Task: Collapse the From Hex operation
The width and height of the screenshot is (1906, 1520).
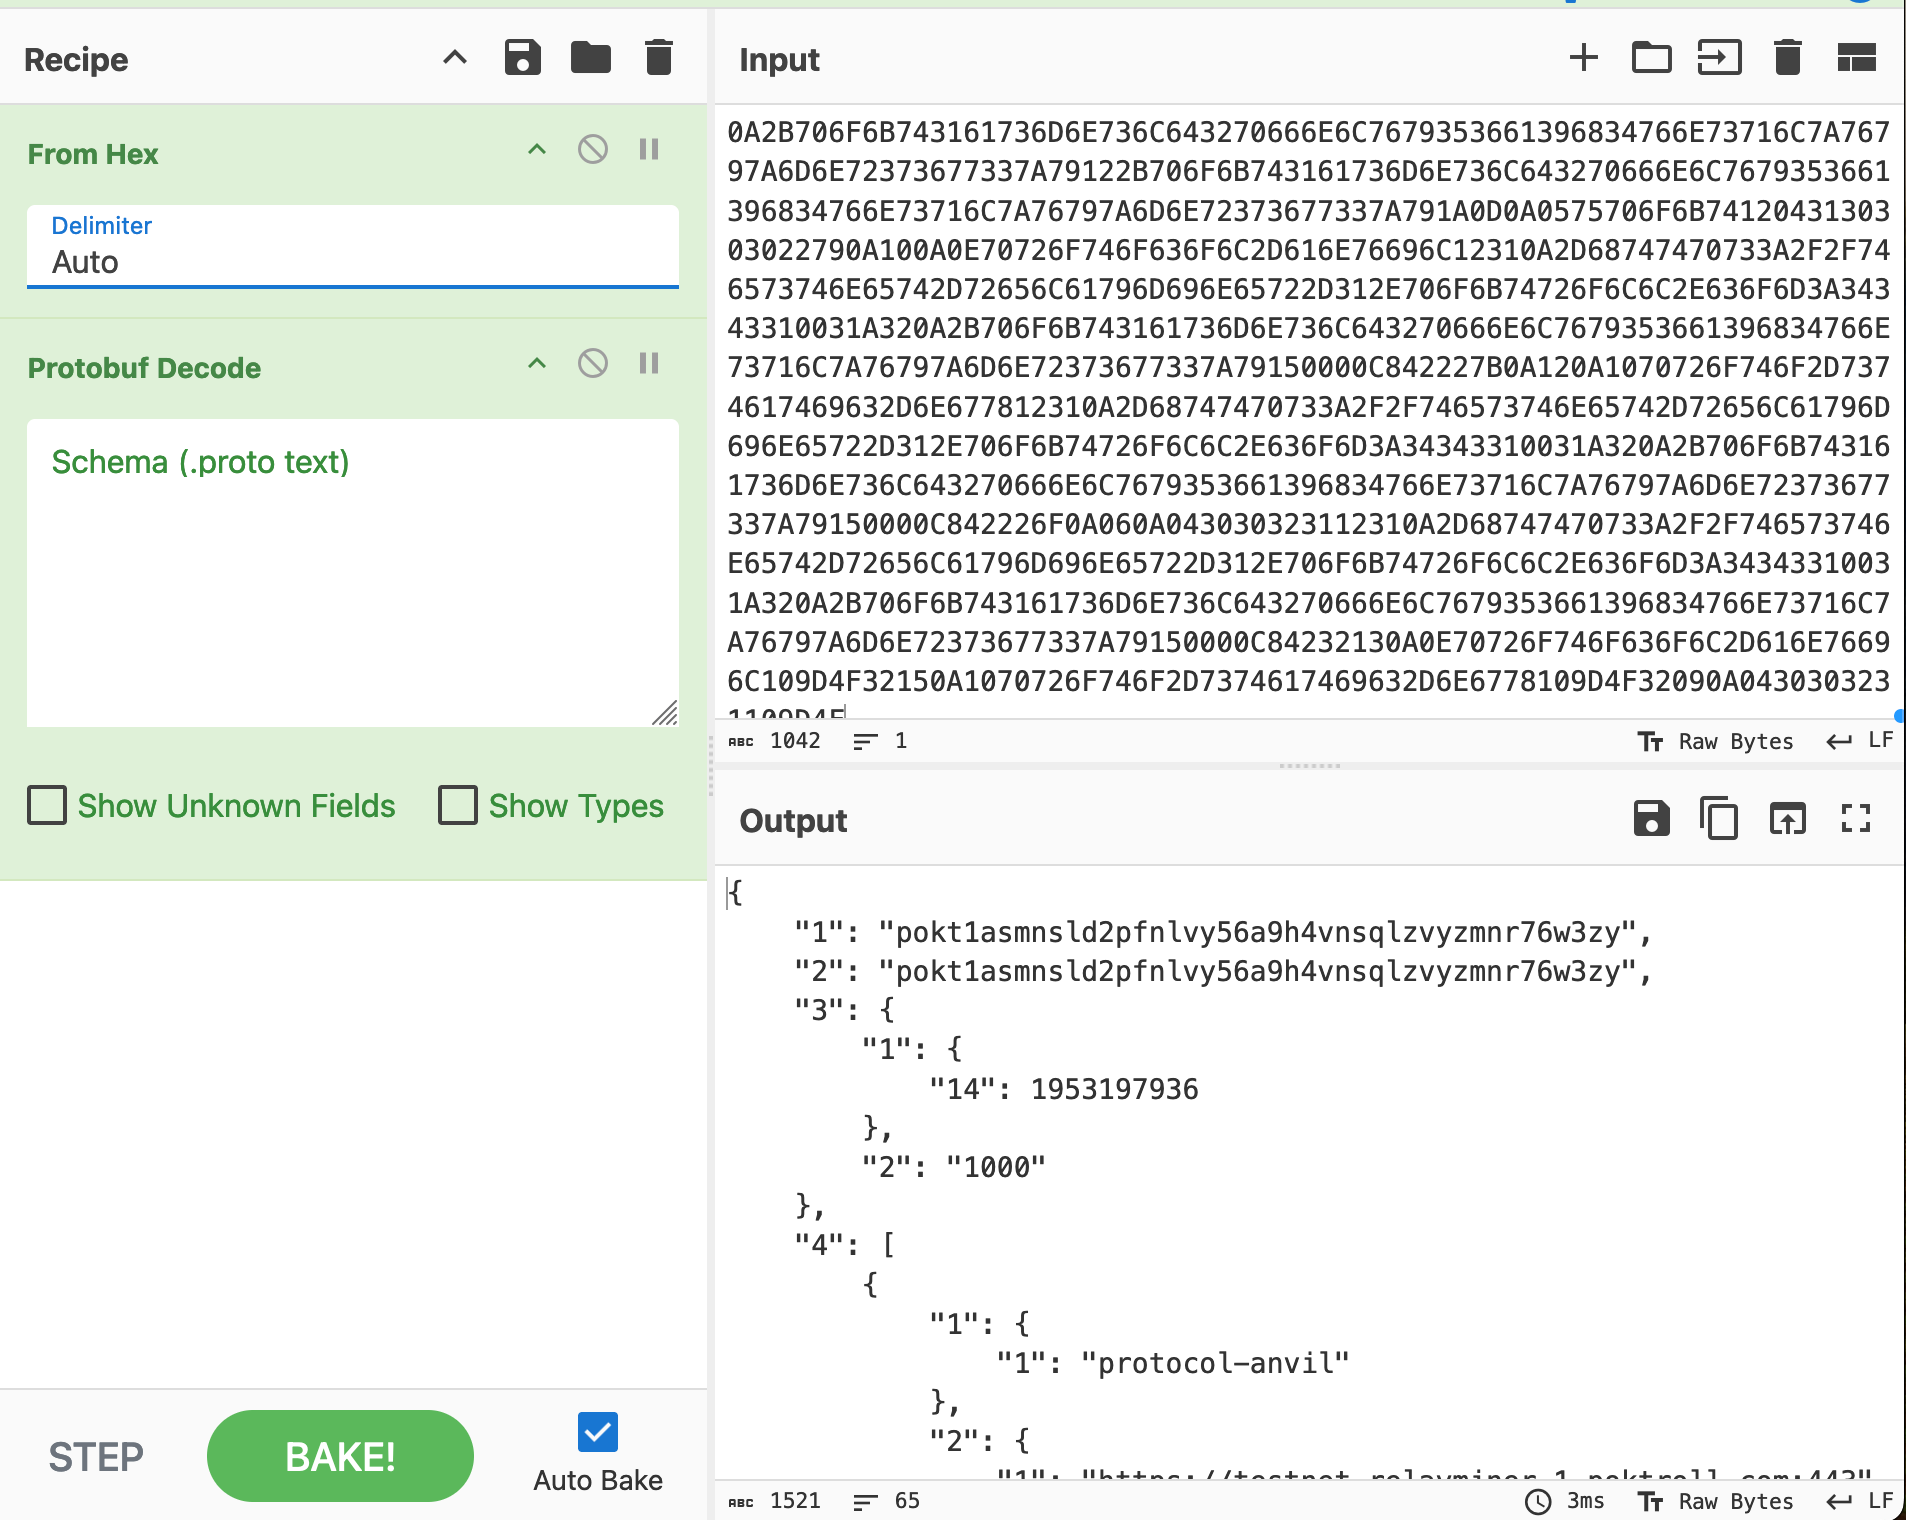Action: point(537,150)
